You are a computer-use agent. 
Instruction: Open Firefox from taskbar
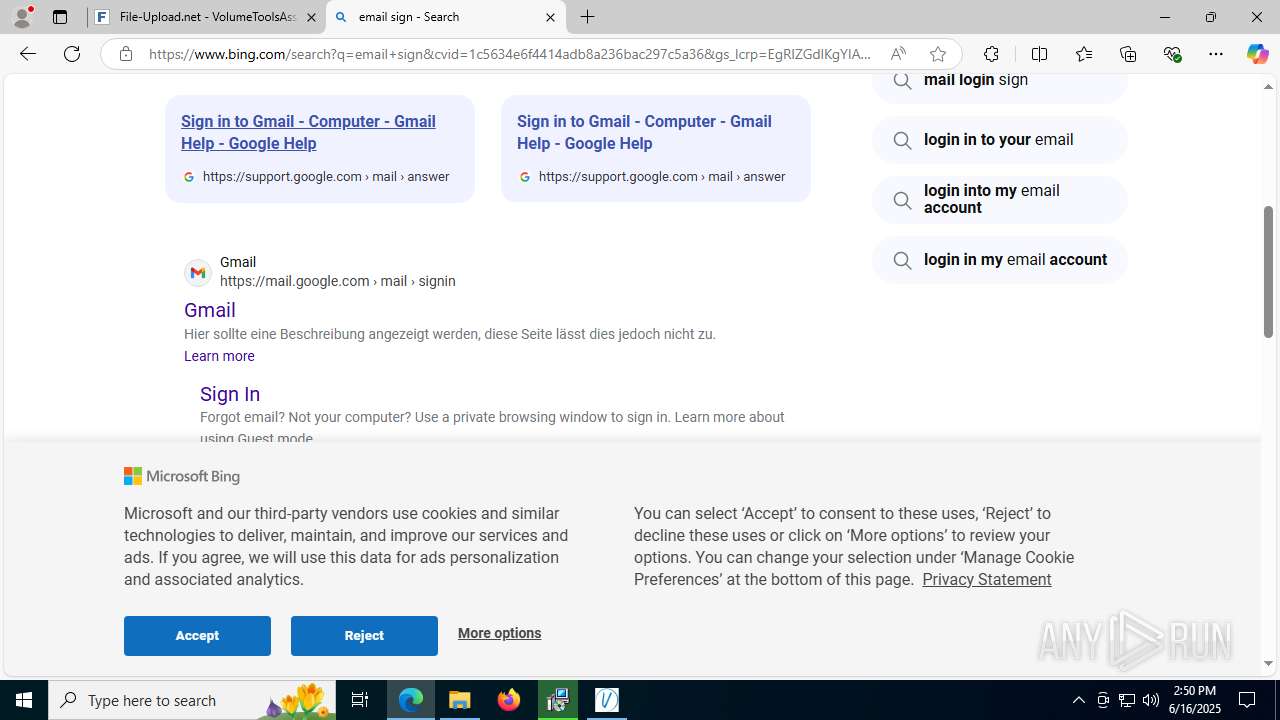tap(509, 700)
